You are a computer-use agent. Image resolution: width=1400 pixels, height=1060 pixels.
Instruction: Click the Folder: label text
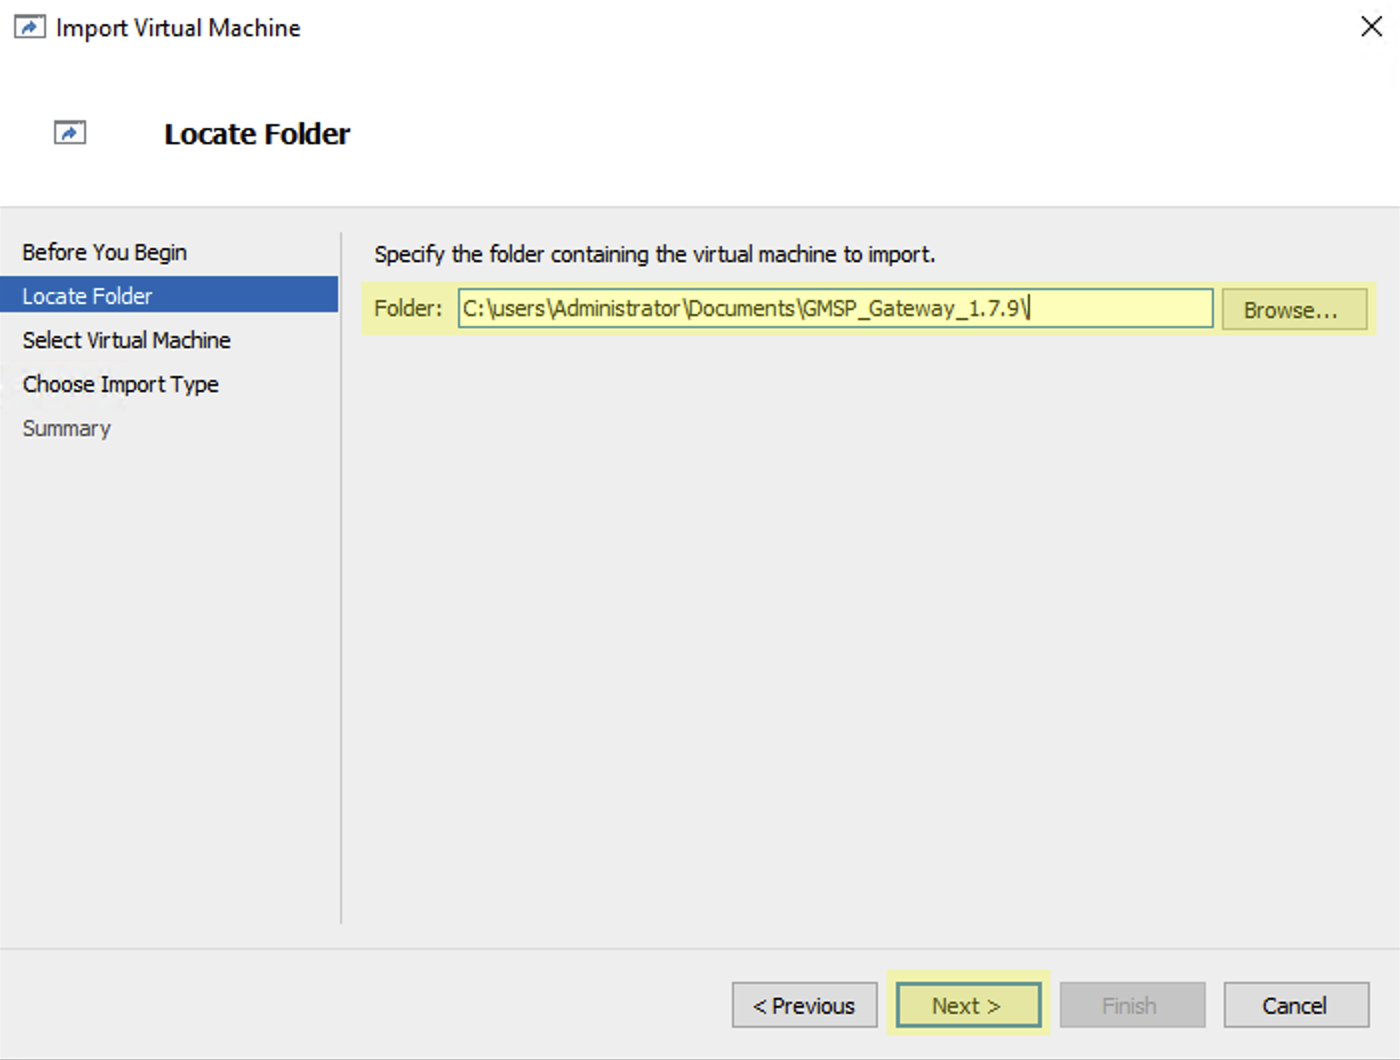point(408,308)
